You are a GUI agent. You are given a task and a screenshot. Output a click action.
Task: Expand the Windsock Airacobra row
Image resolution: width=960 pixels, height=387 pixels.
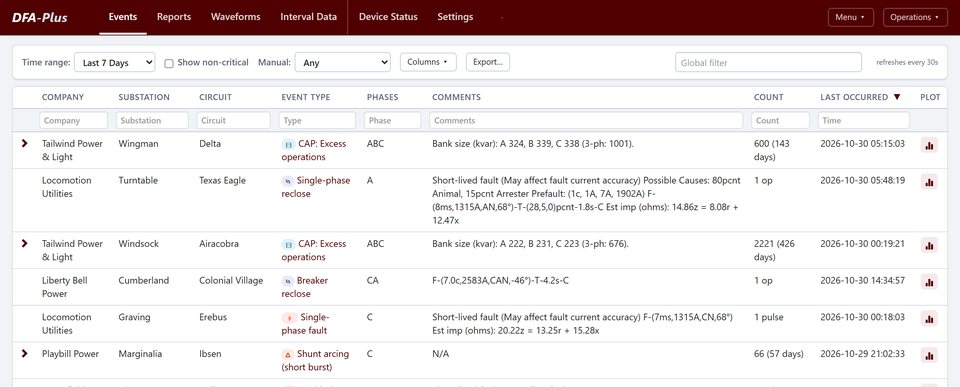(x=24, y=243)
